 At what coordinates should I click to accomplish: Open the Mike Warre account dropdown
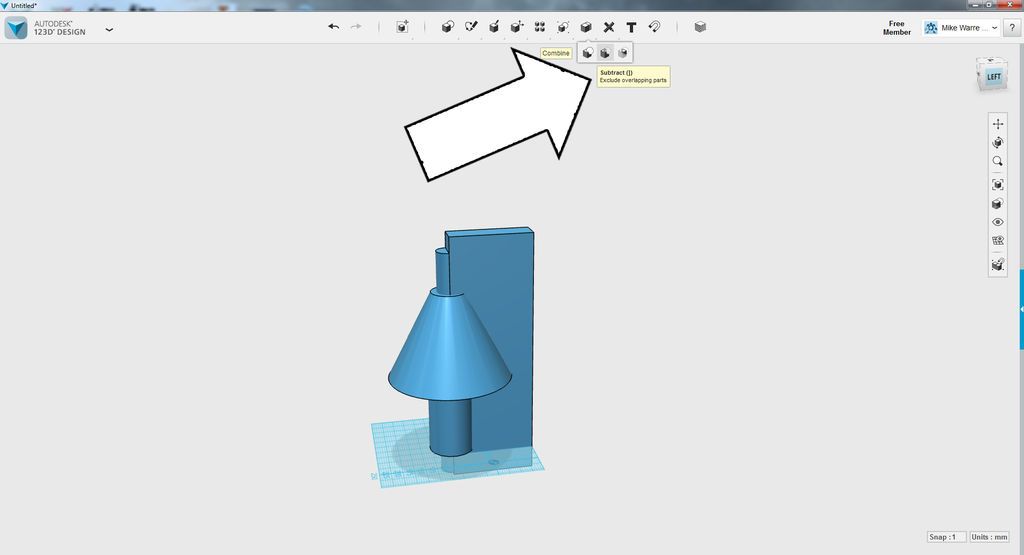click(961, 27)
